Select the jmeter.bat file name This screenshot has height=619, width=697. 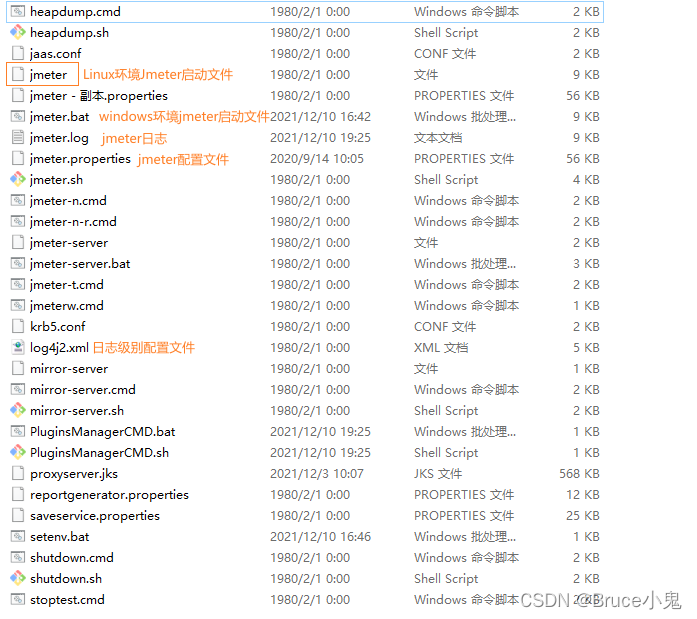(x=60, y=116)
